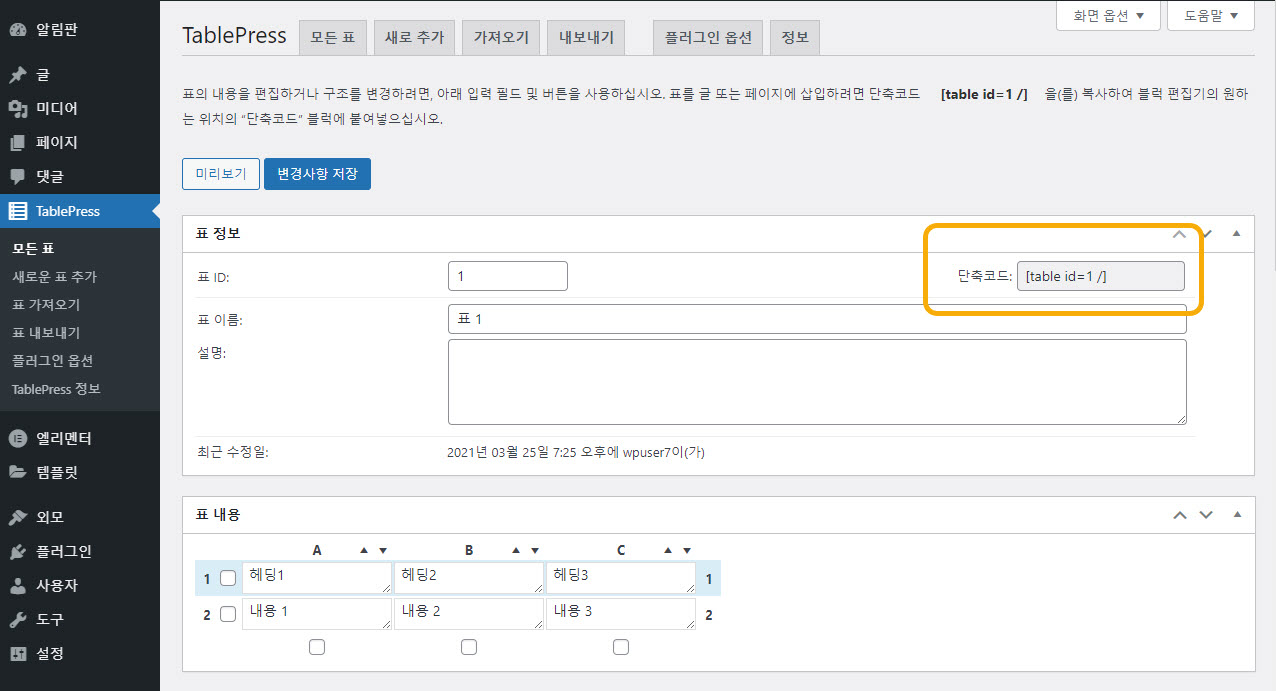Click the 최근 수정일 date text

576,452
